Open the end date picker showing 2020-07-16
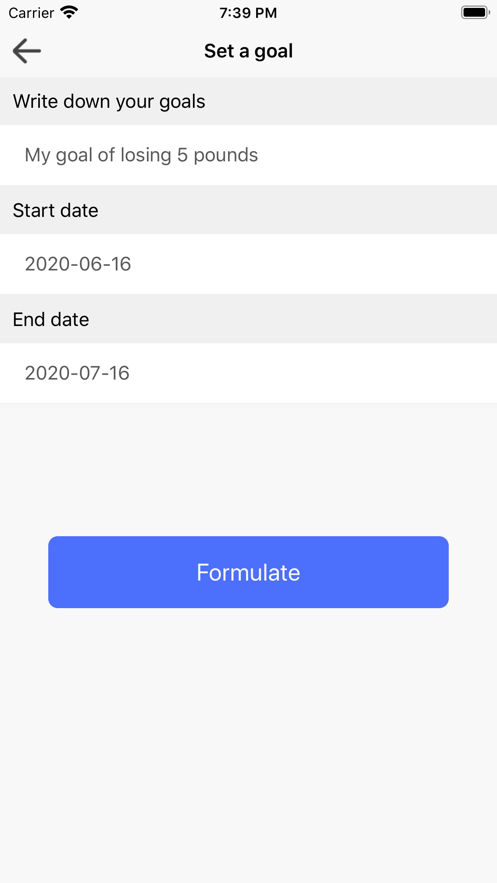 [248, 373]
